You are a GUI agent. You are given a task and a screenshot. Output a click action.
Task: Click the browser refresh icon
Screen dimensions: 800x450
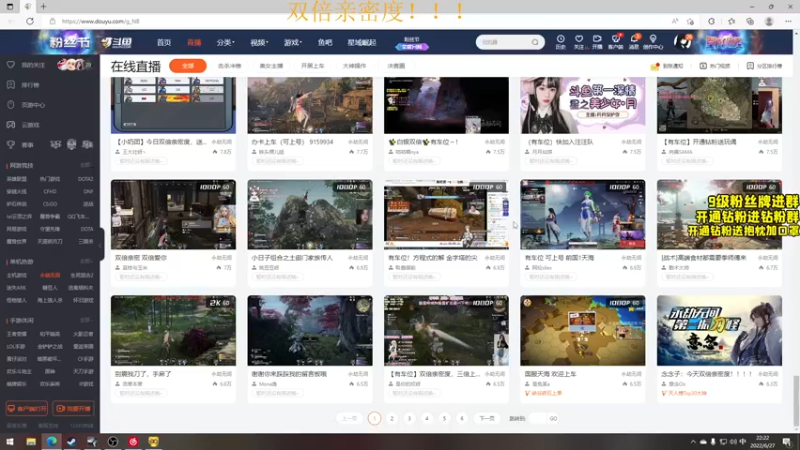30,21
